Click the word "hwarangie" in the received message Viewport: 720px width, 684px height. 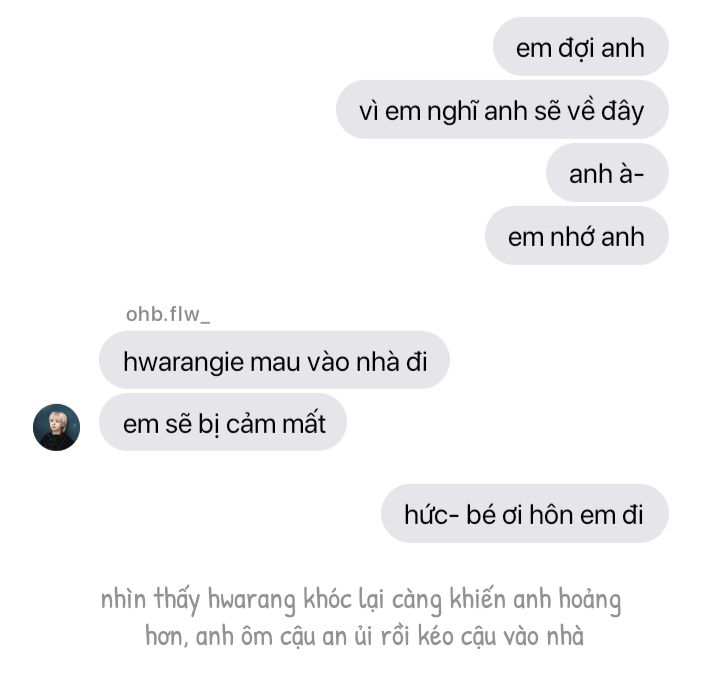(x=184, y=362)
